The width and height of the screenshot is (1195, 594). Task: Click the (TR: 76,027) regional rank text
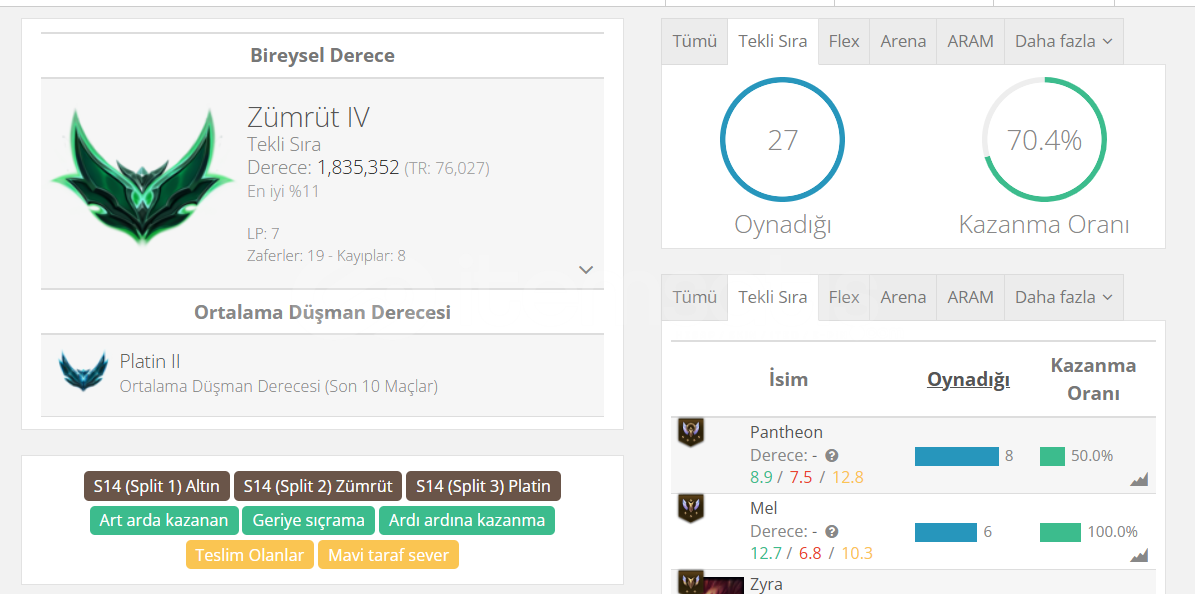(x=447, y=168)
